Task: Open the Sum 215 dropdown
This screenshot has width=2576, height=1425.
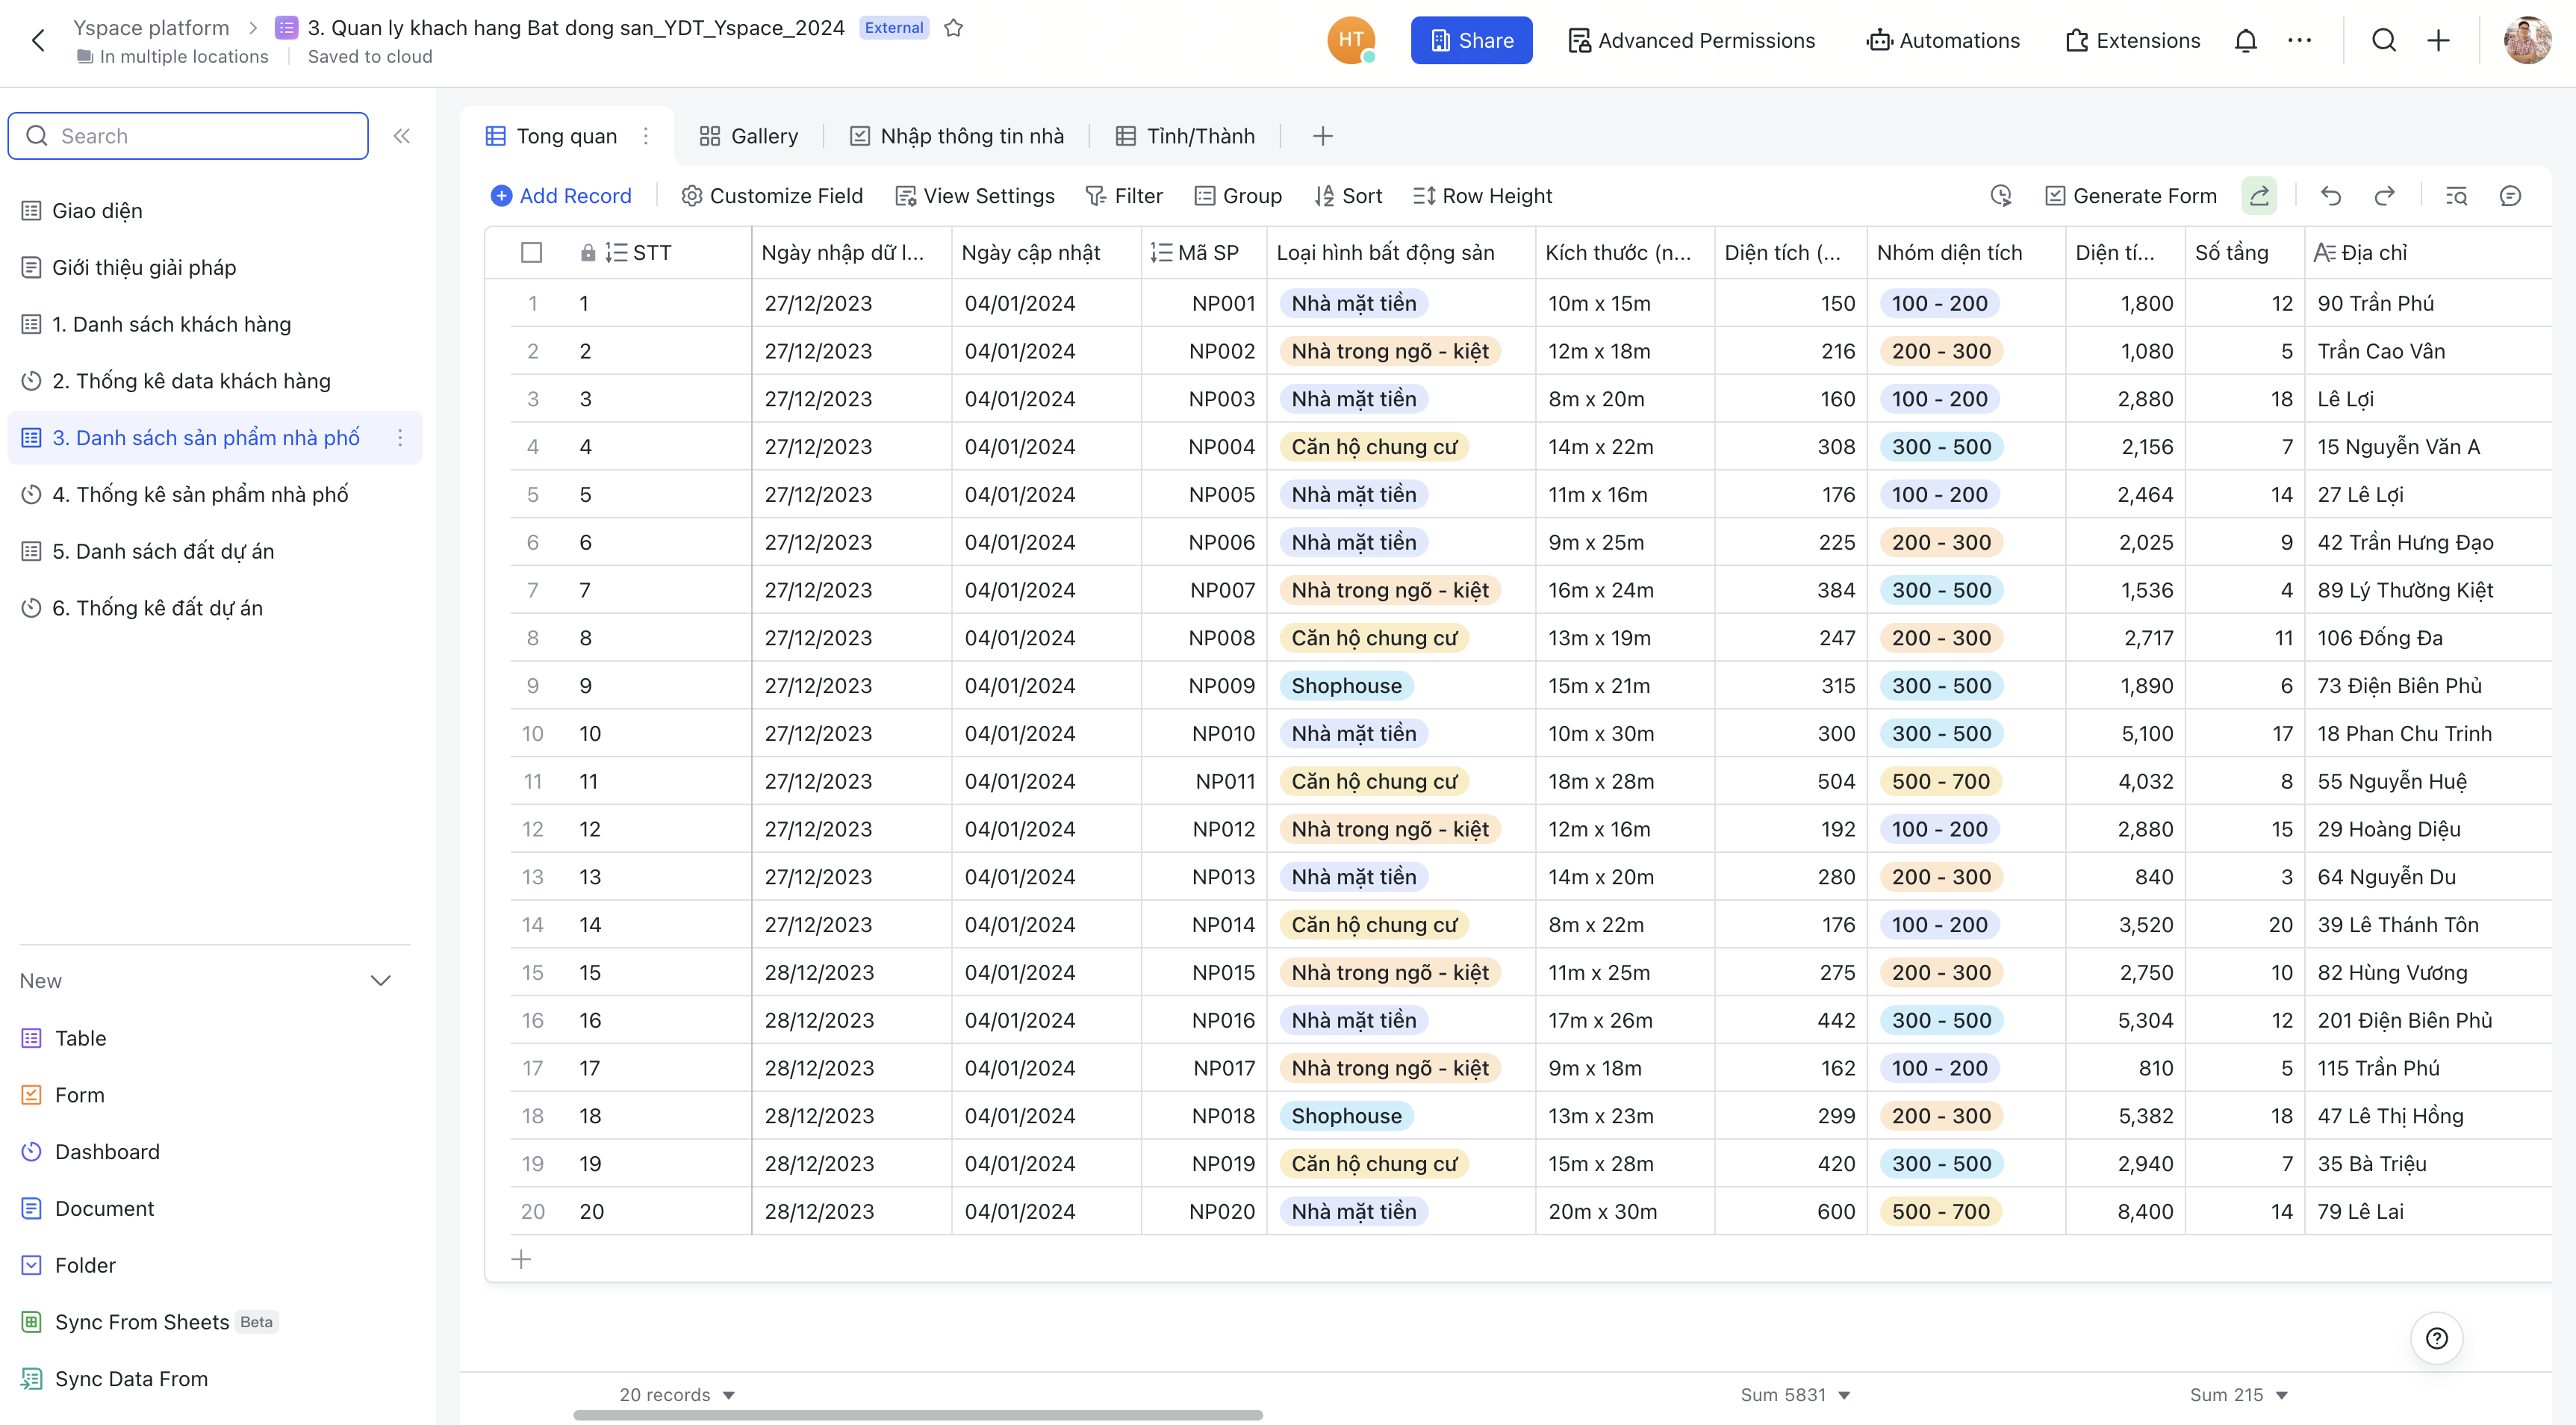Action: click(2239, 1395)
